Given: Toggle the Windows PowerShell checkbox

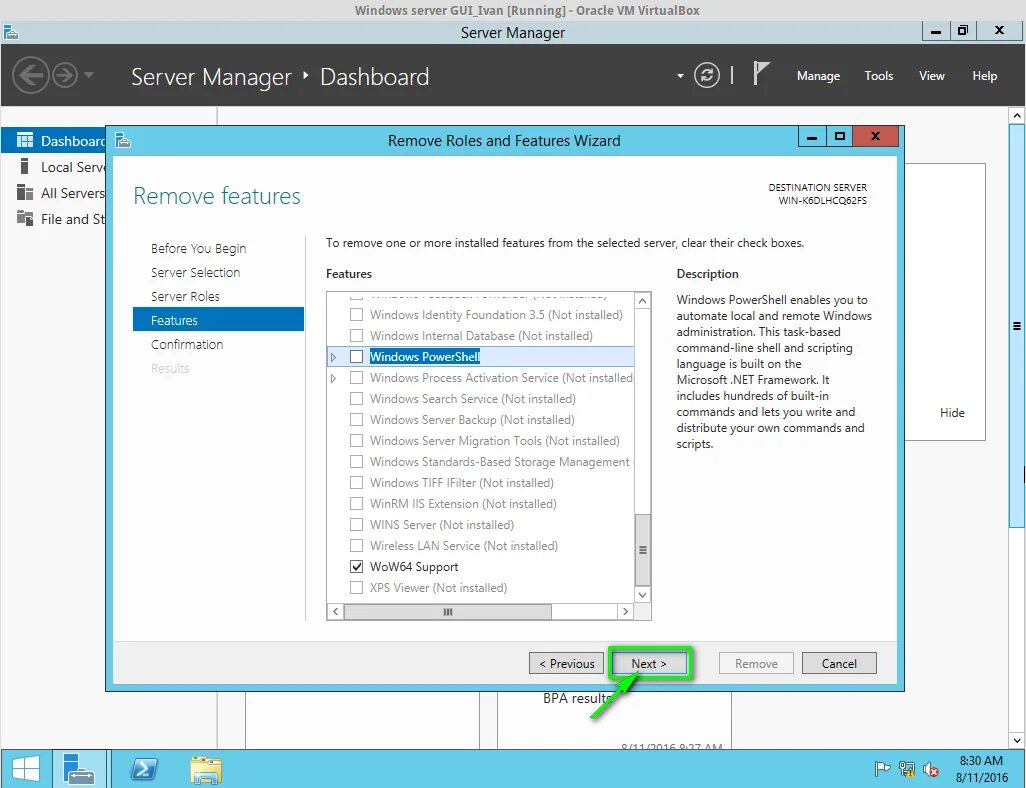Looking at the screenshot, I should [357, 357].
